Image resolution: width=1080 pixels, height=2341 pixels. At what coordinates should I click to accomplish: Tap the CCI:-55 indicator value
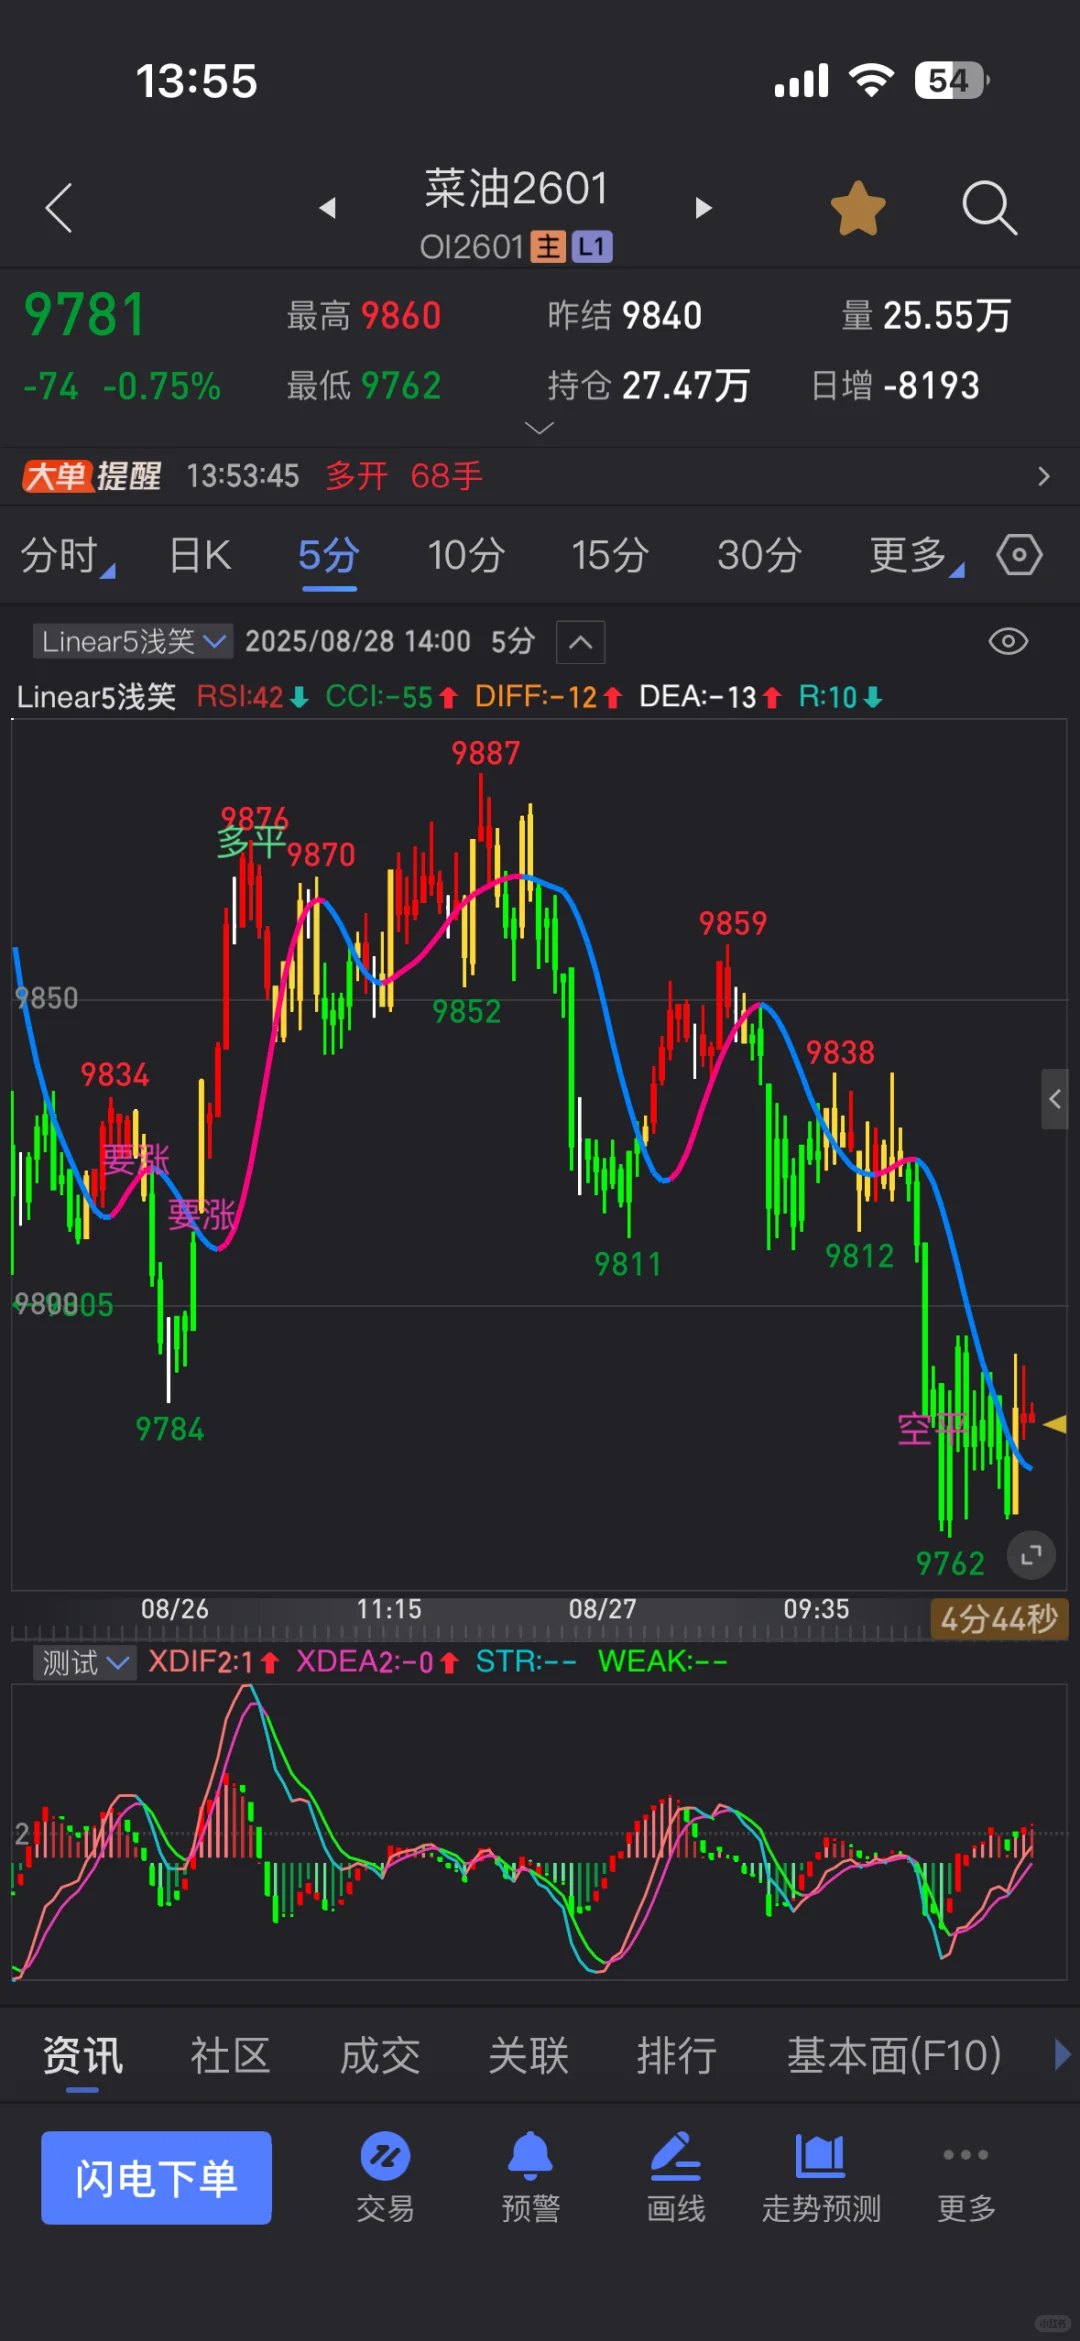coord(392,697)
